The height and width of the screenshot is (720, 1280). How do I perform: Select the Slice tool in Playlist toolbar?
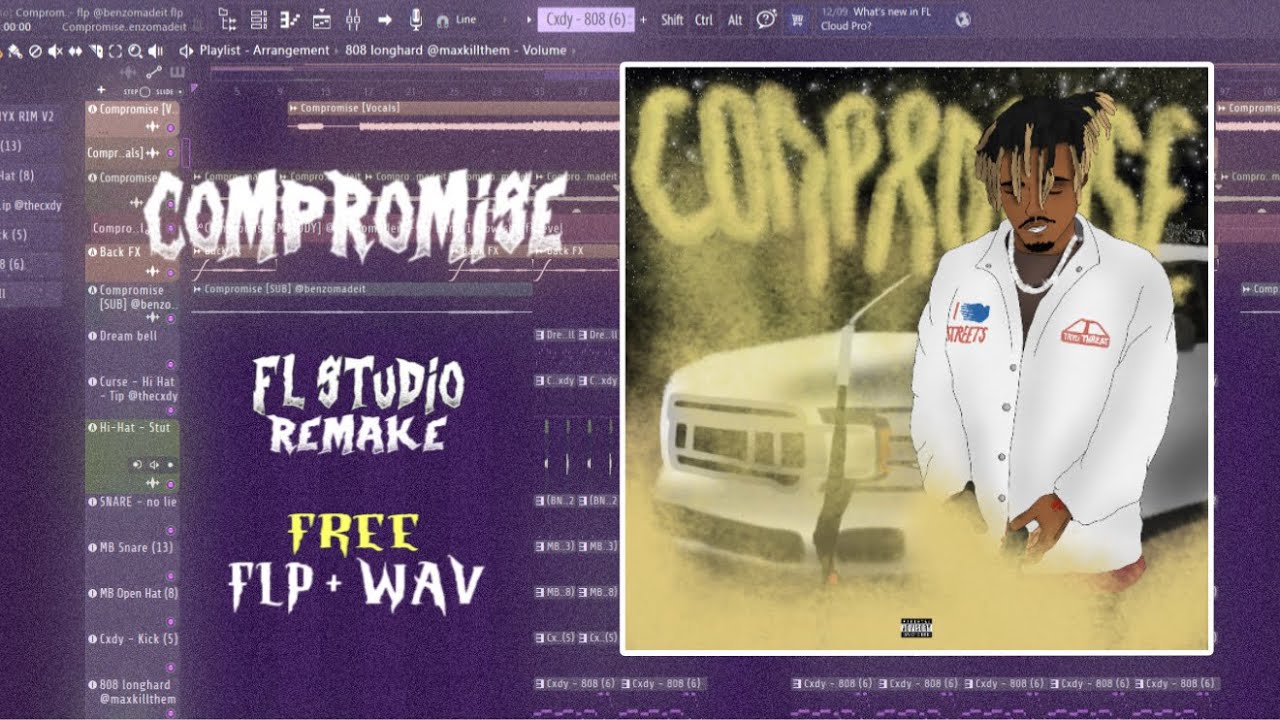(x=96, y=51)
